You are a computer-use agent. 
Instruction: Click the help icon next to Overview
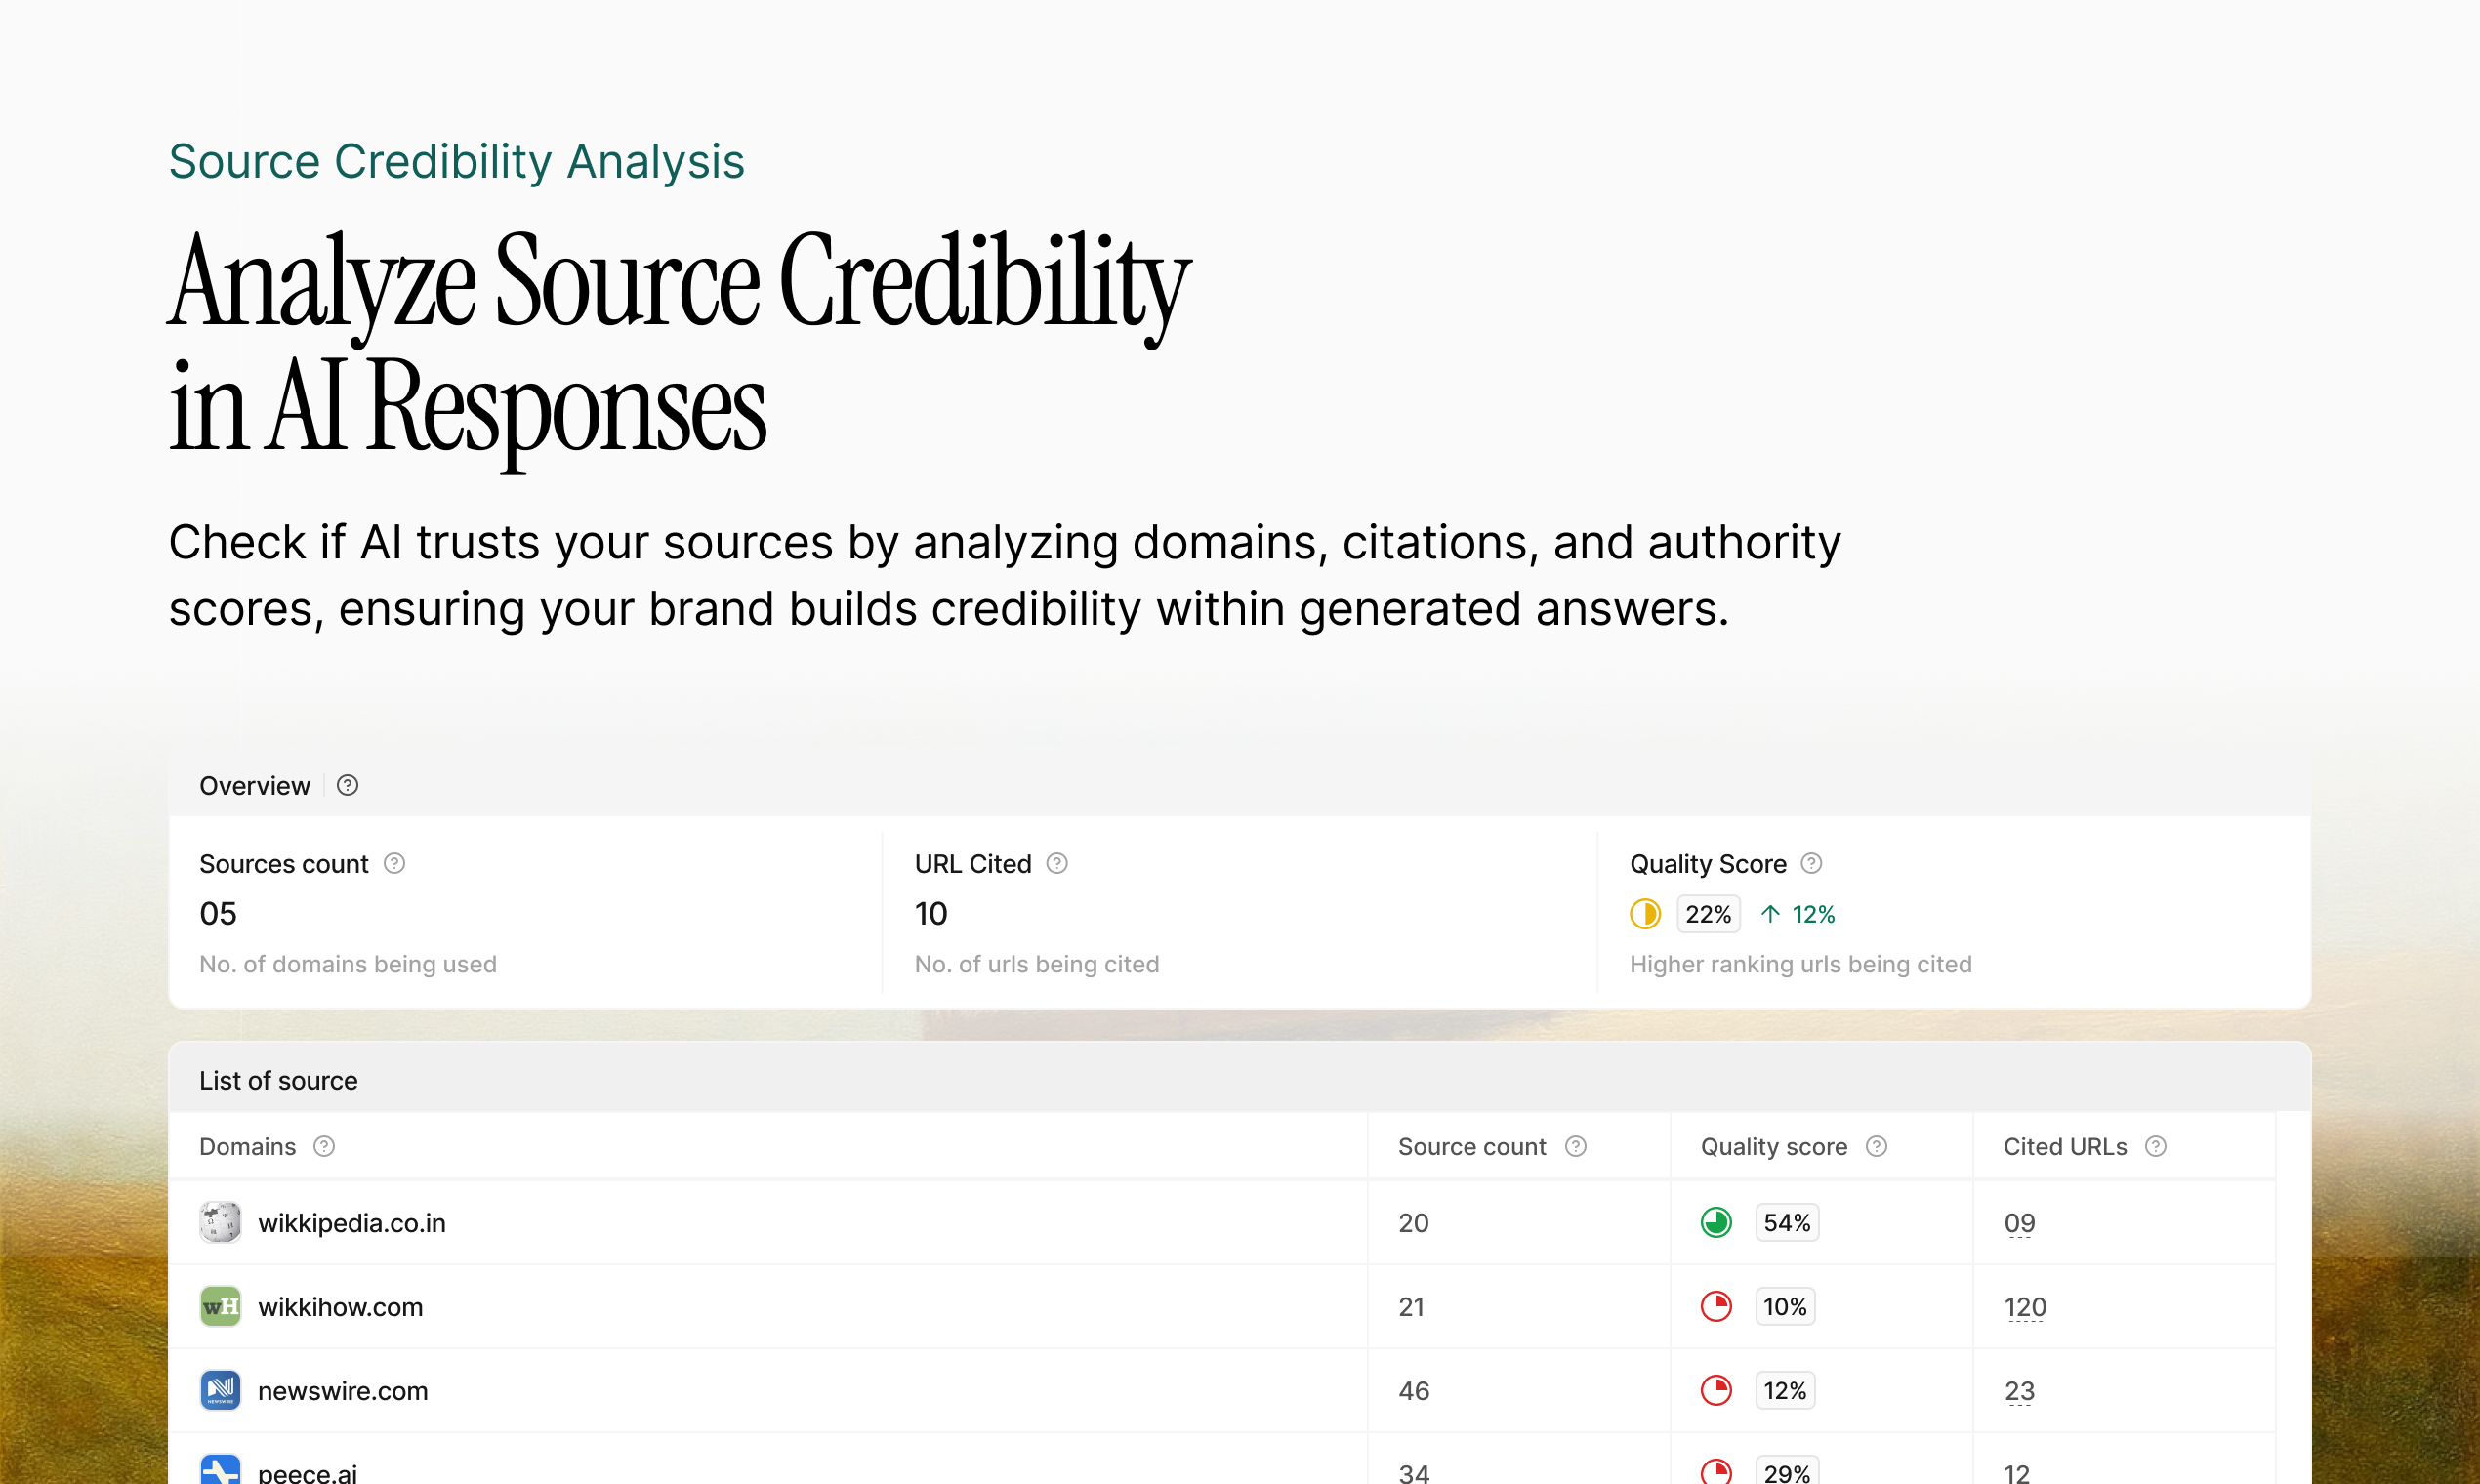point(347,785)
